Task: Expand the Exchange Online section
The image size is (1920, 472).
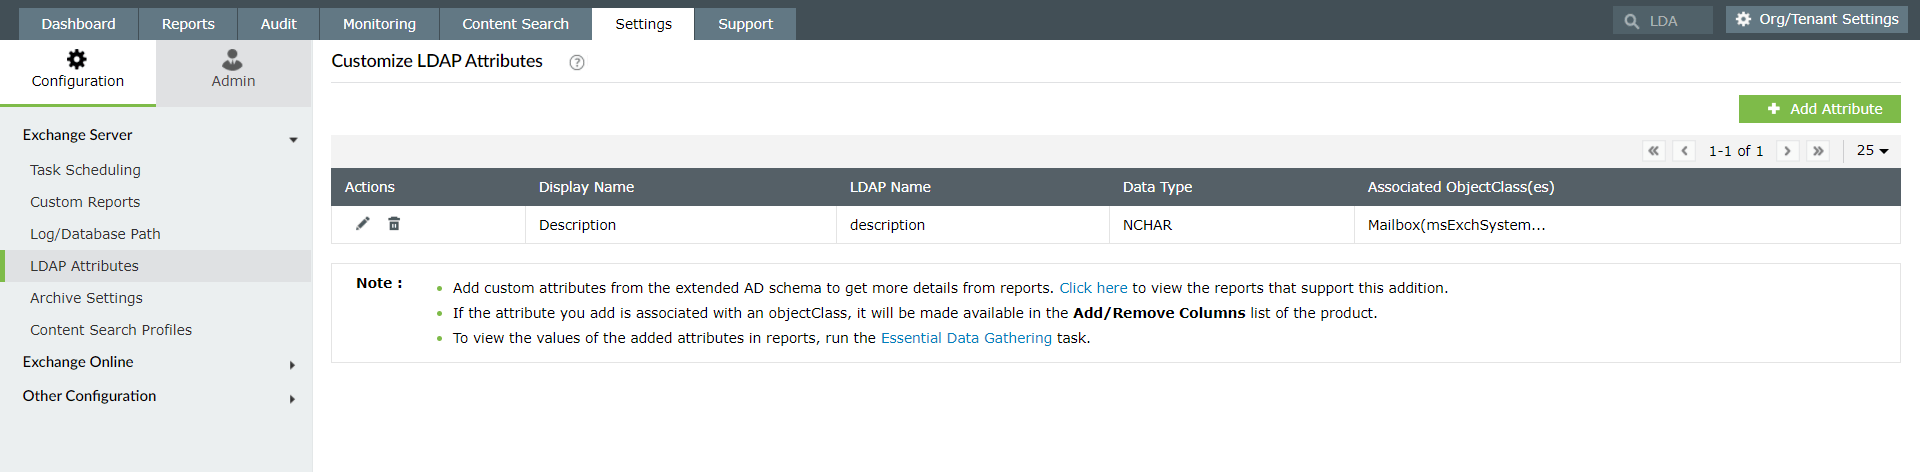Action: 292,365
